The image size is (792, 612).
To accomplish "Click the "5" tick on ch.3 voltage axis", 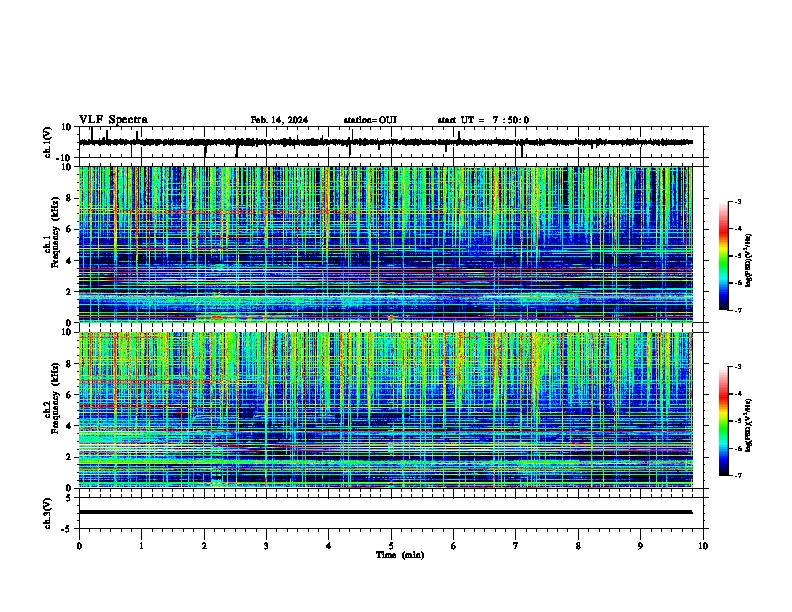I will tap(69, 497).
